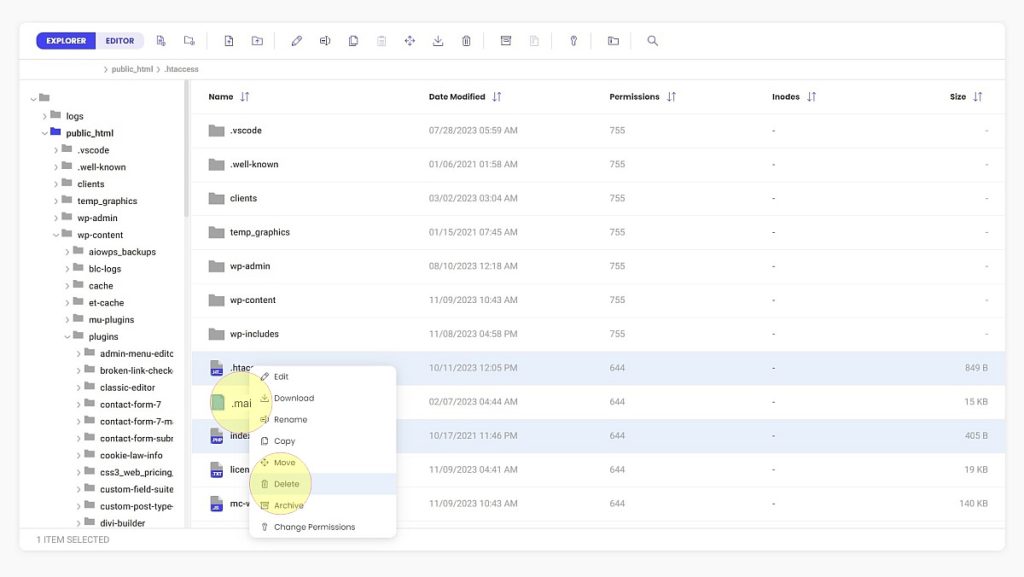
Task: Click the trash Delete toolbar icon
Action: 466,40
